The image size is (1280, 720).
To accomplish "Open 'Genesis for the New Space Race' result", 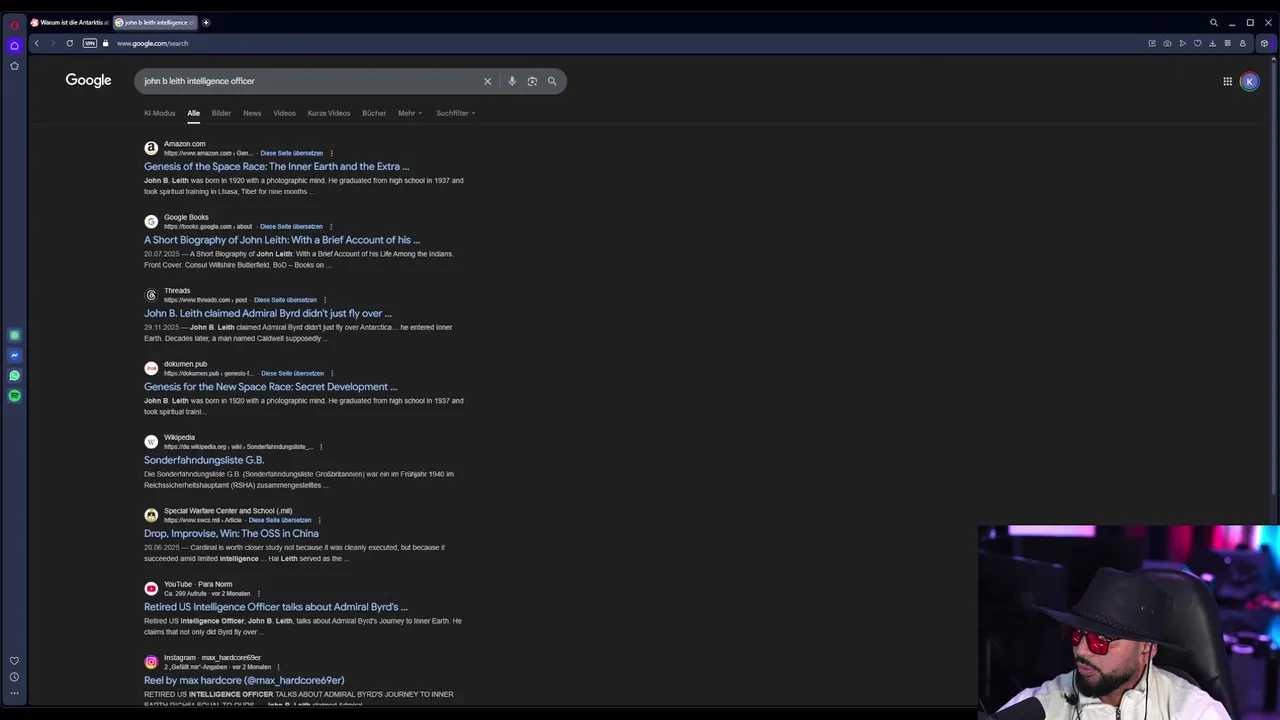I will [270, 387].
